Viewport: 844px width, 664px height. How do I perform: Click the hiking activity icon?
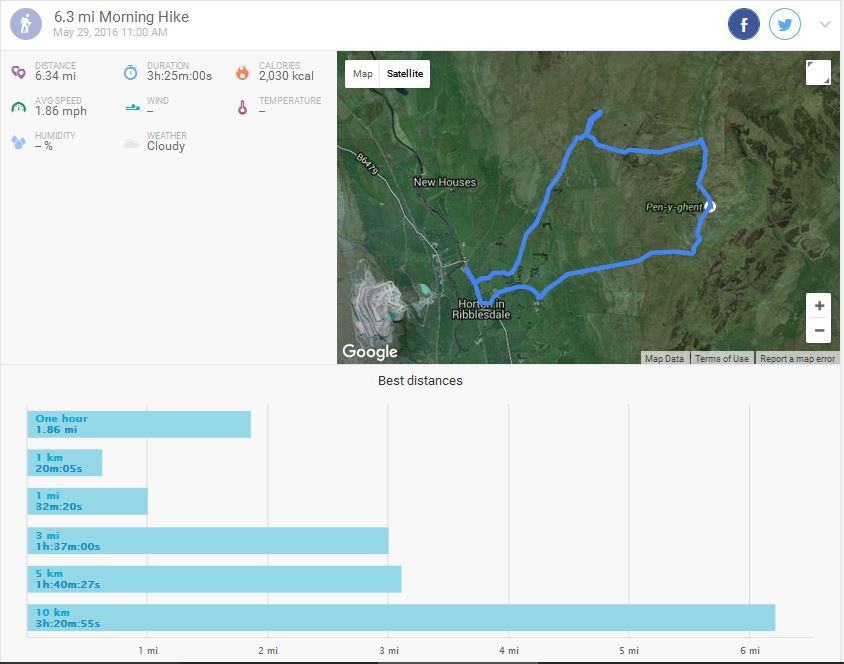tap(25, 24)
